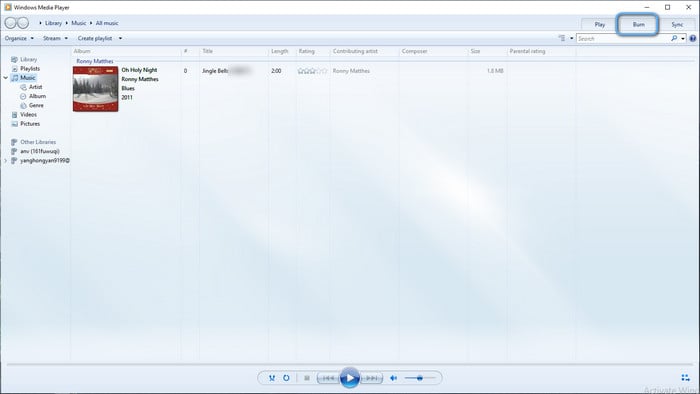Focus the Search input box

[623, 38]
